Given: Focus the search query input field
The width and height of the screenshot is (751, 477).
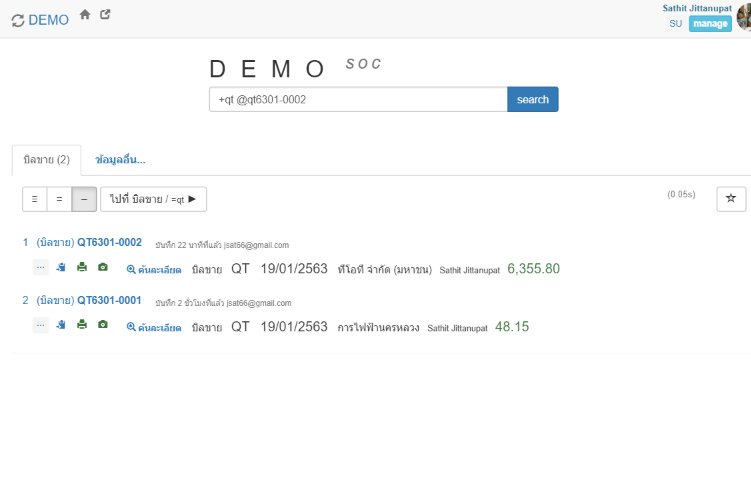Looking at the screenshot, I should pos(357,99).
